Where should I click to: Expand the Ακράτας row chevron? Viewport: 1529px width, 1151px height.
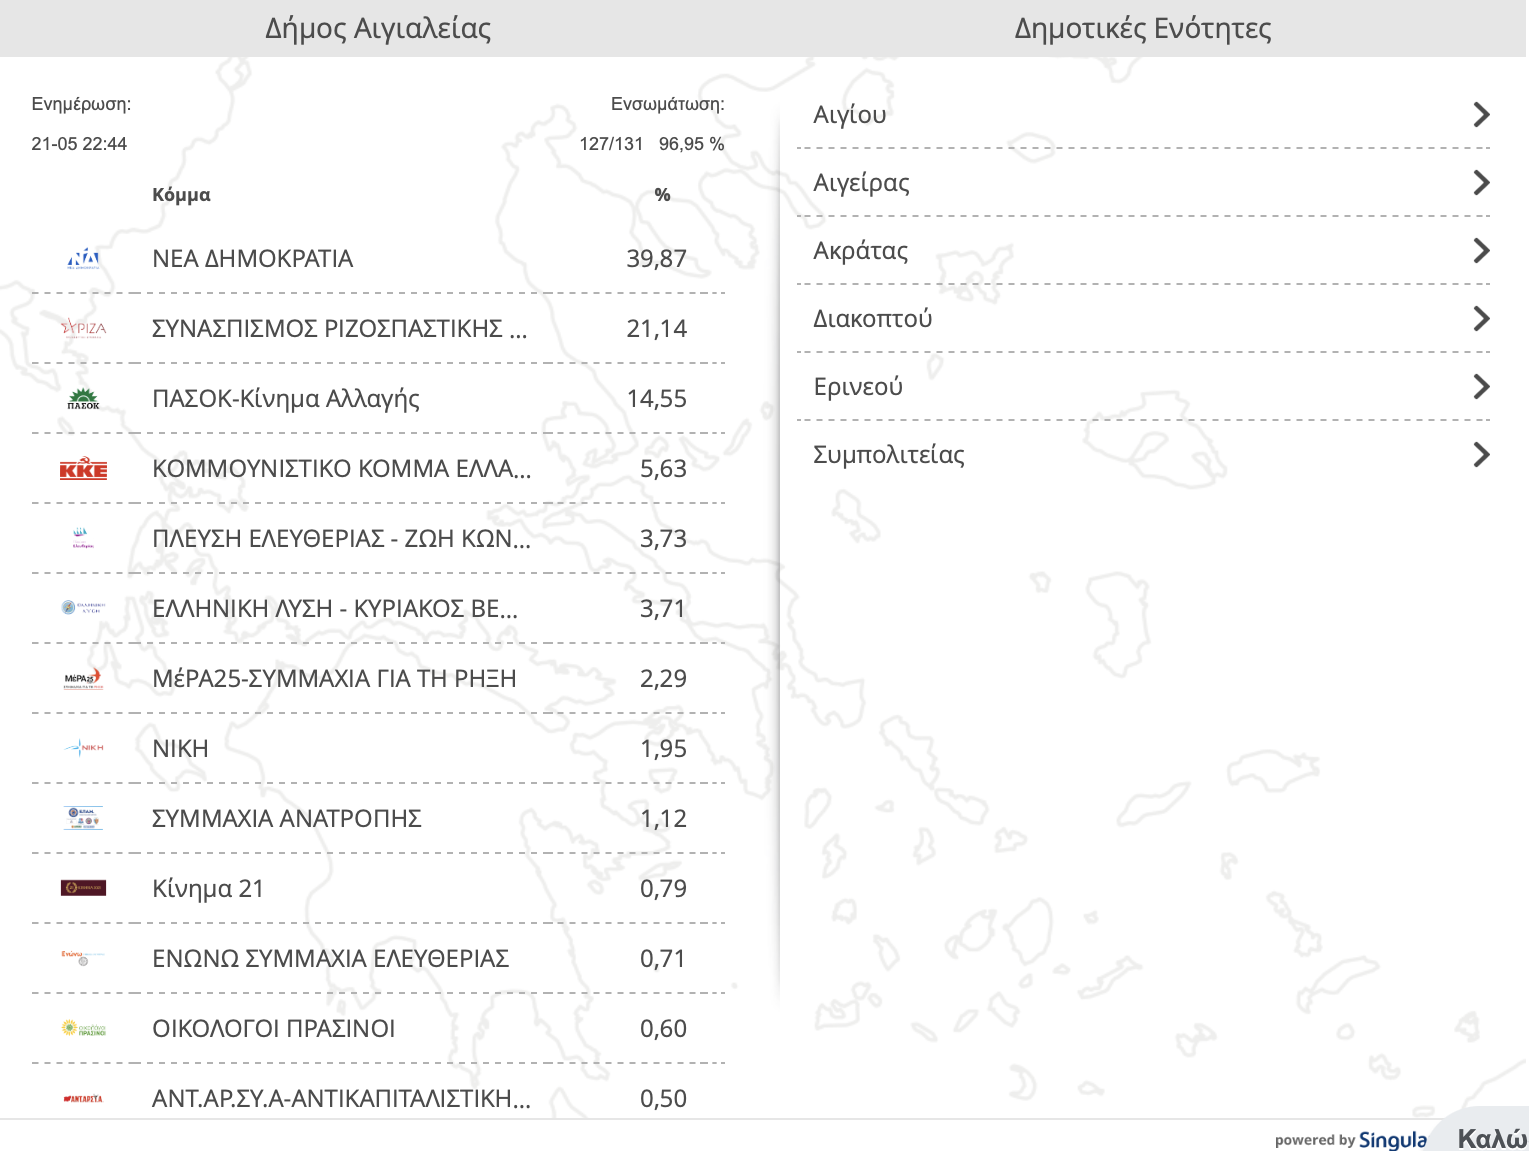1482,251
